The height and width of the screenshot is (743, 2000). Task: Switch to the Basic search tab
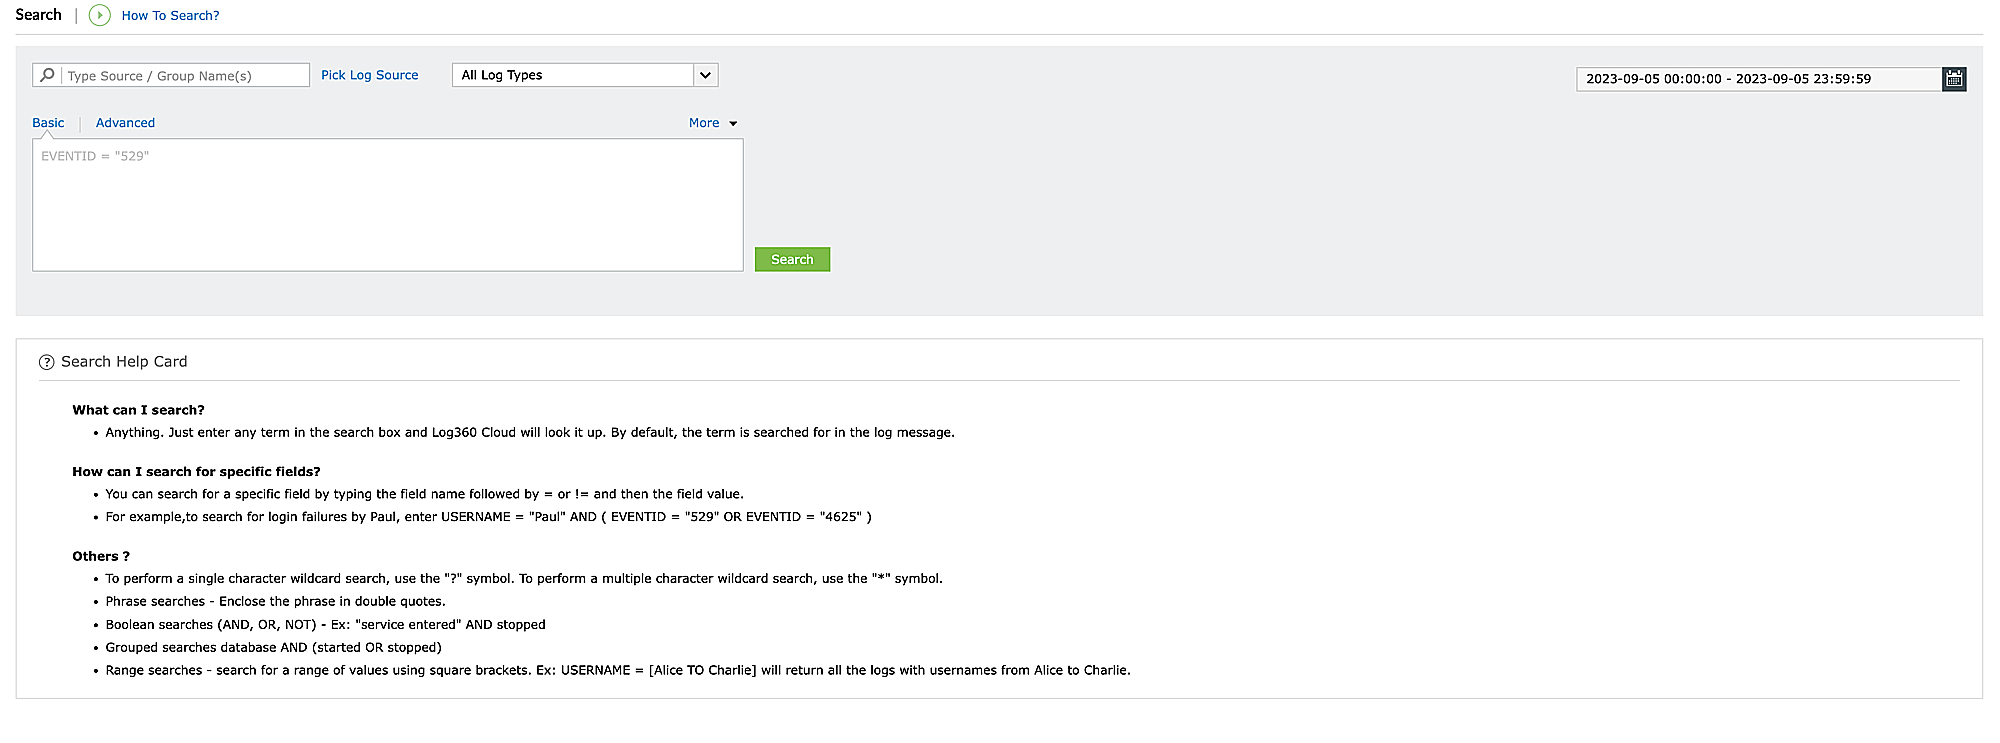click(48, 123)
